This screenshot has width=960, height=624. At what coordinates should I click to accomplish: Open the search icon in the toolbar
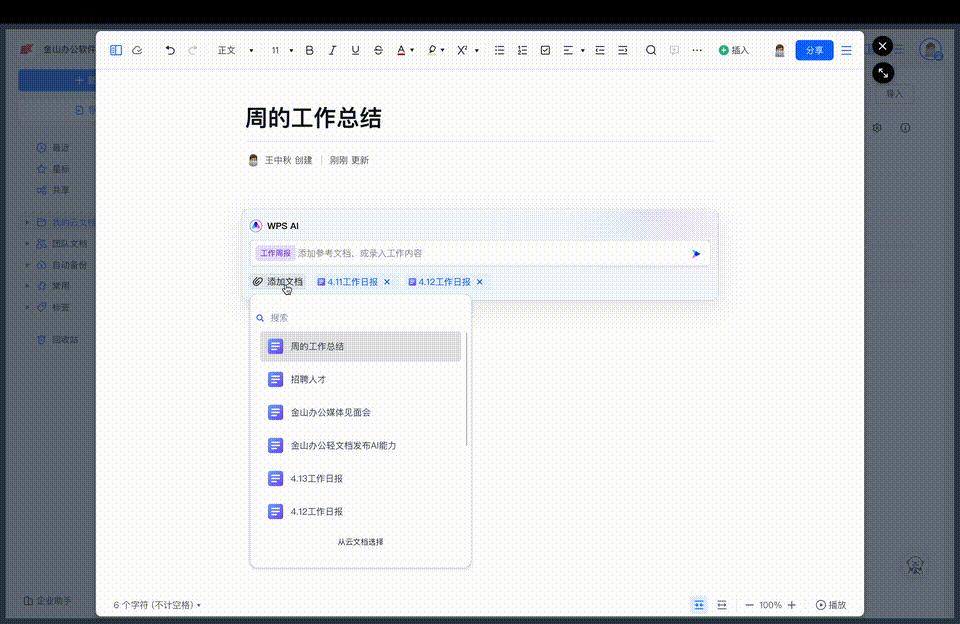650,50
